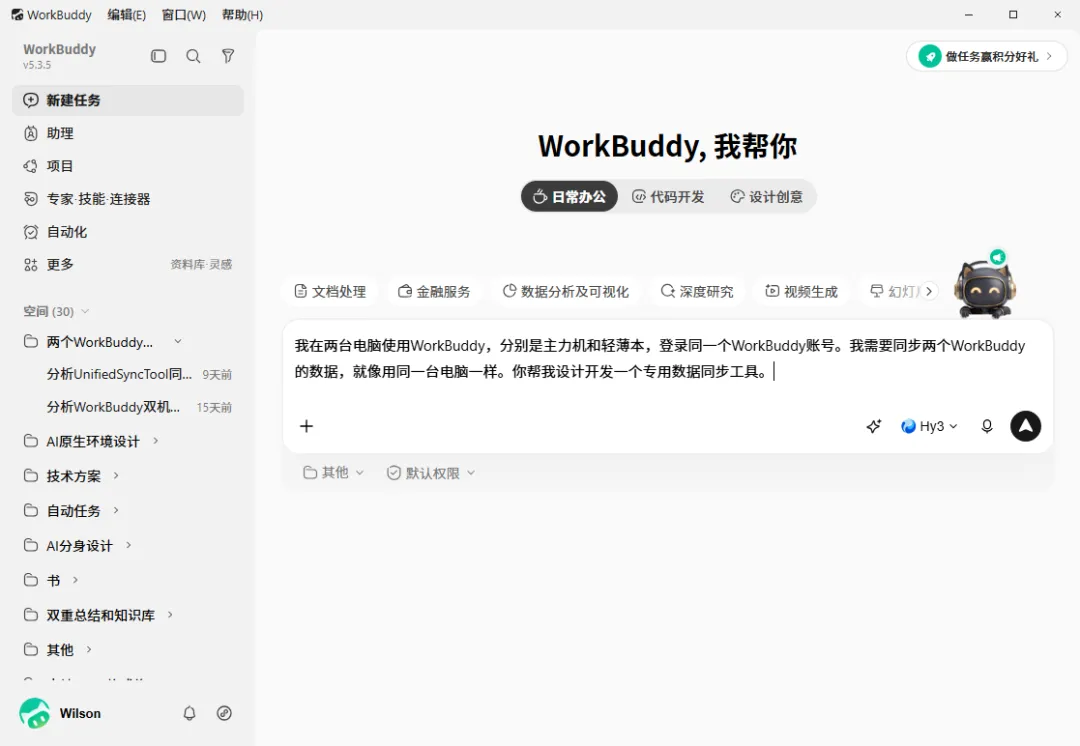Screen dimensions: 1080x746
Task: Switch to the 代码开发 tab
Action: click(x=668, y=197)
